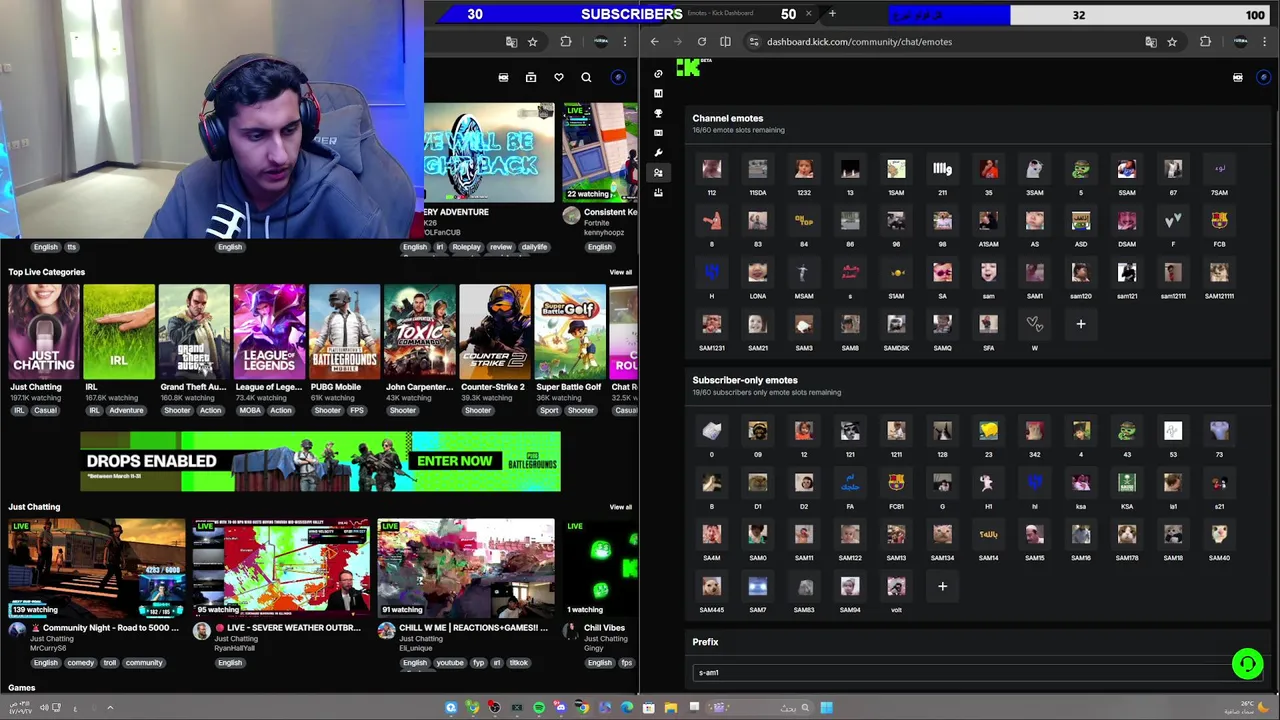The width and height of the screenshot is (1280, 720).
Task: Open the RyanHallYall channel link
Action: tap(237, 648)
